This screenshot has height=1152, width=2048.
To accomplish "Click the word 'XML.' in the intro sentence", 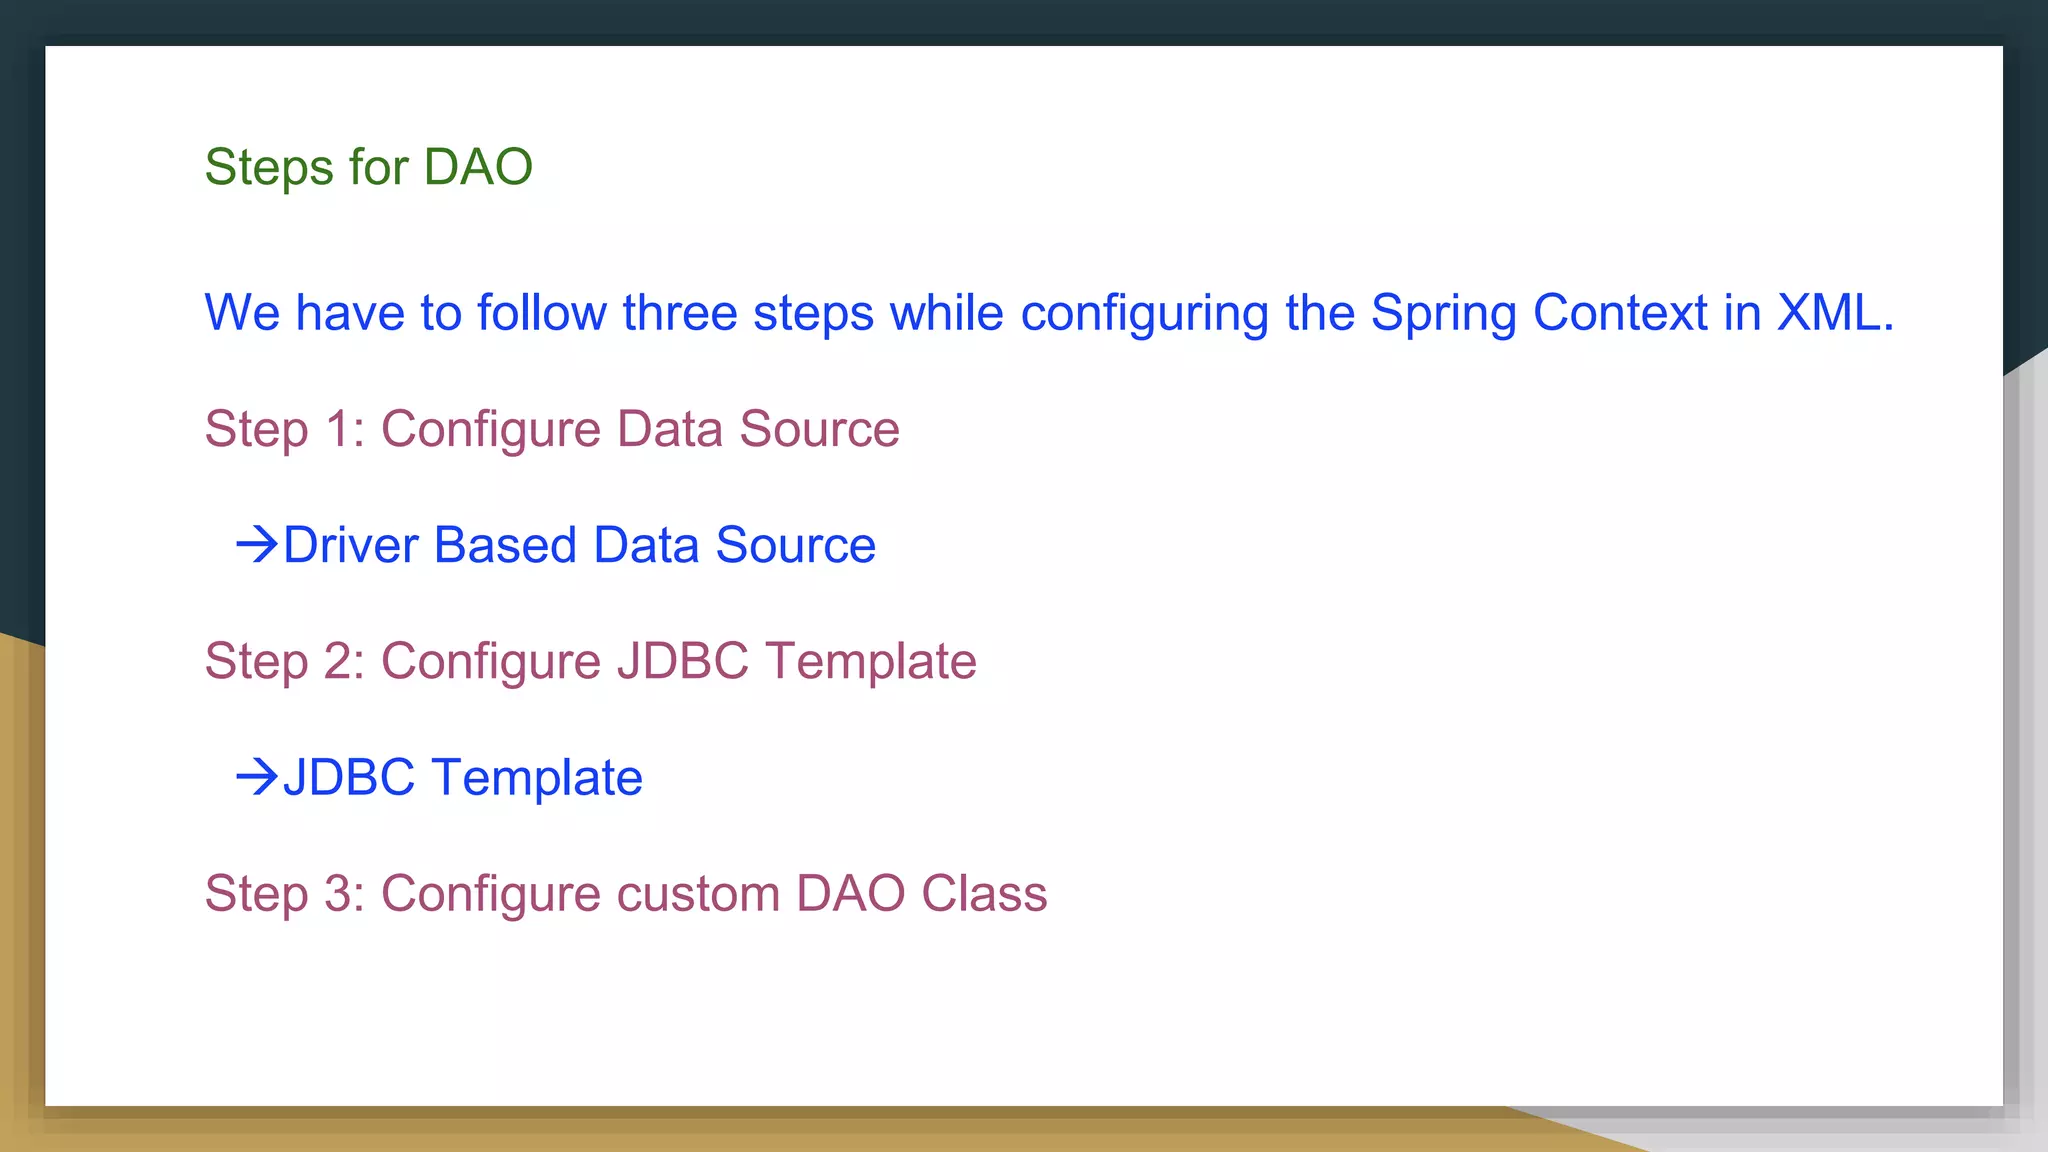I will click(1835, 313).
